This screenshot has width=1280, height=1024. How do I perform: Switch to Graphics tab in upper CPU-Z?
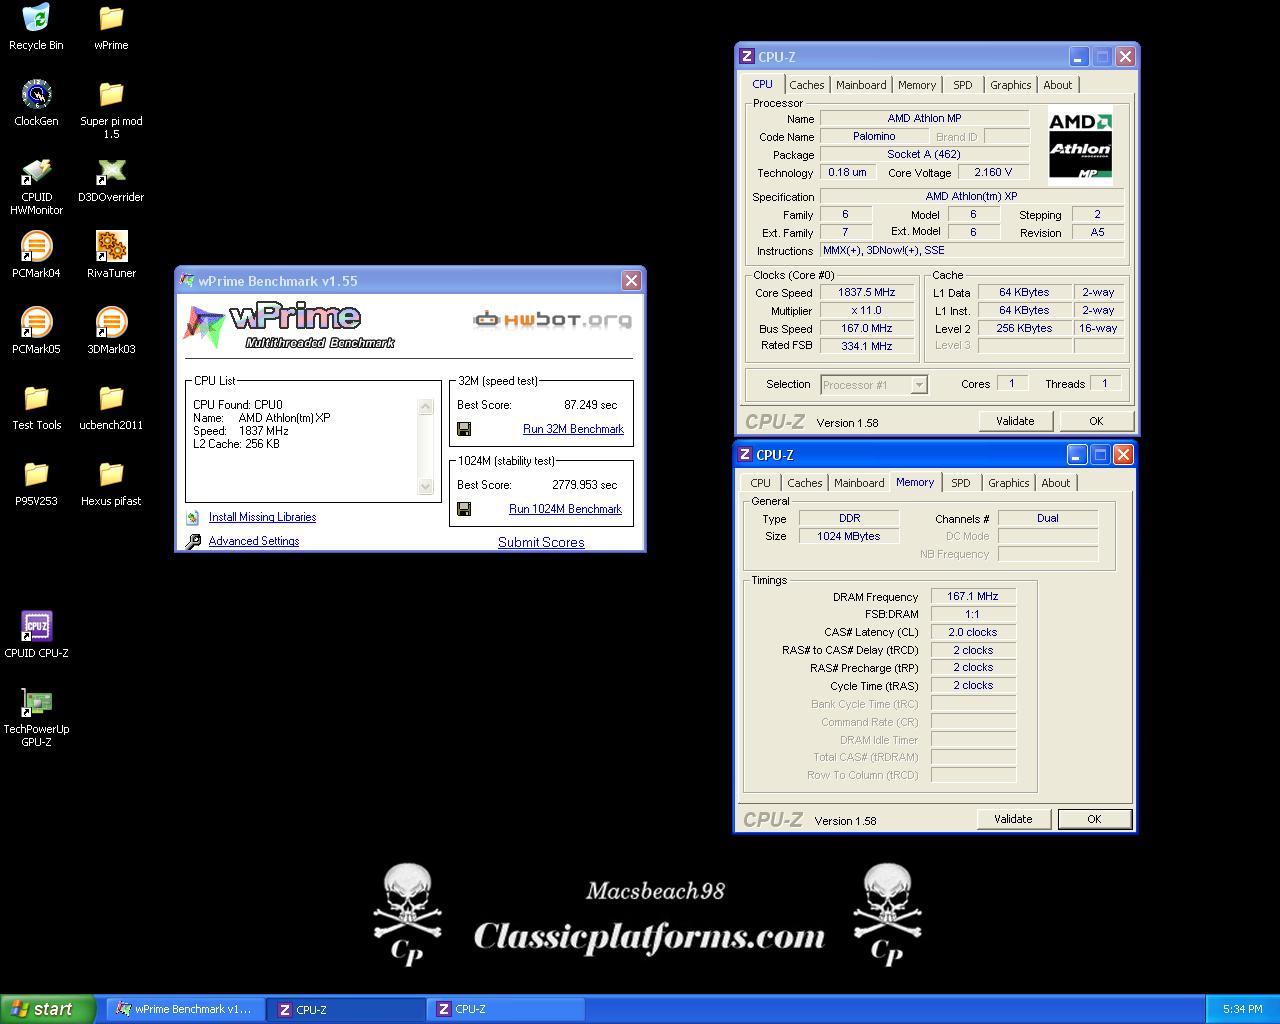(1011, 85)
